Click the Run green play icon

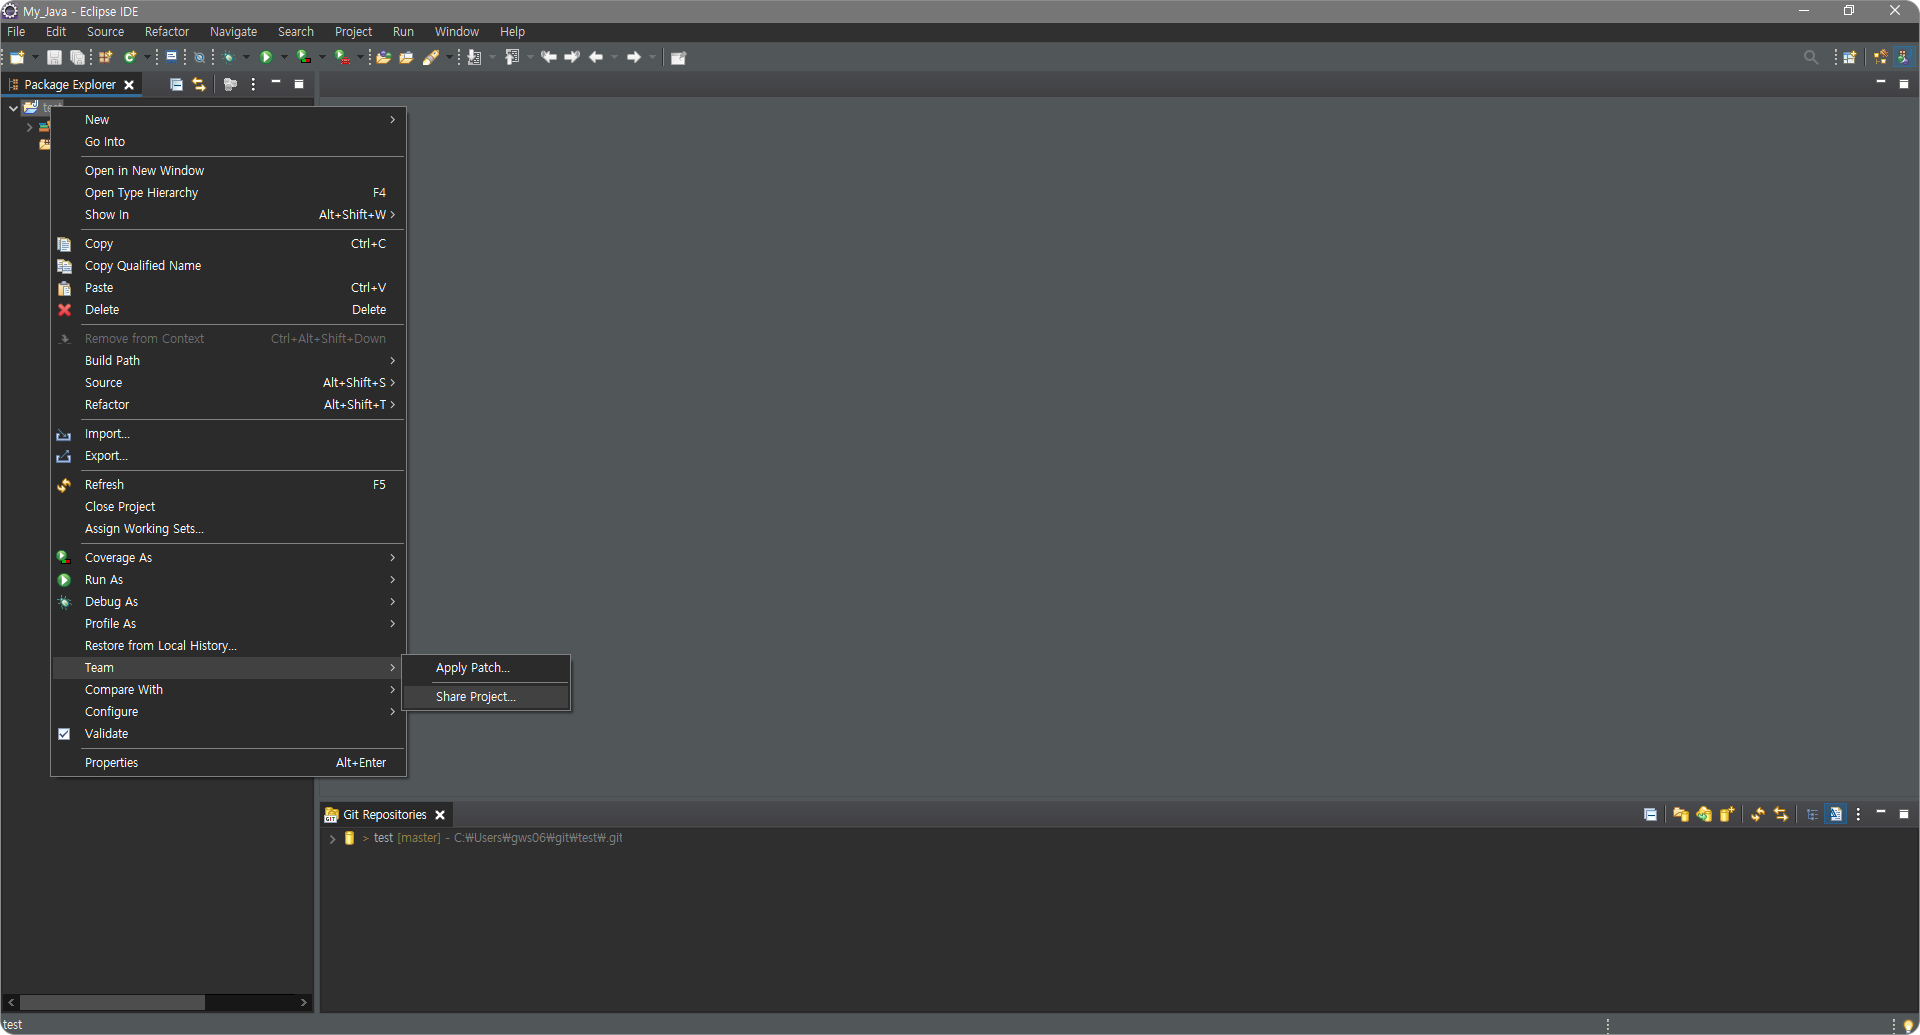(x=266, y=58)
